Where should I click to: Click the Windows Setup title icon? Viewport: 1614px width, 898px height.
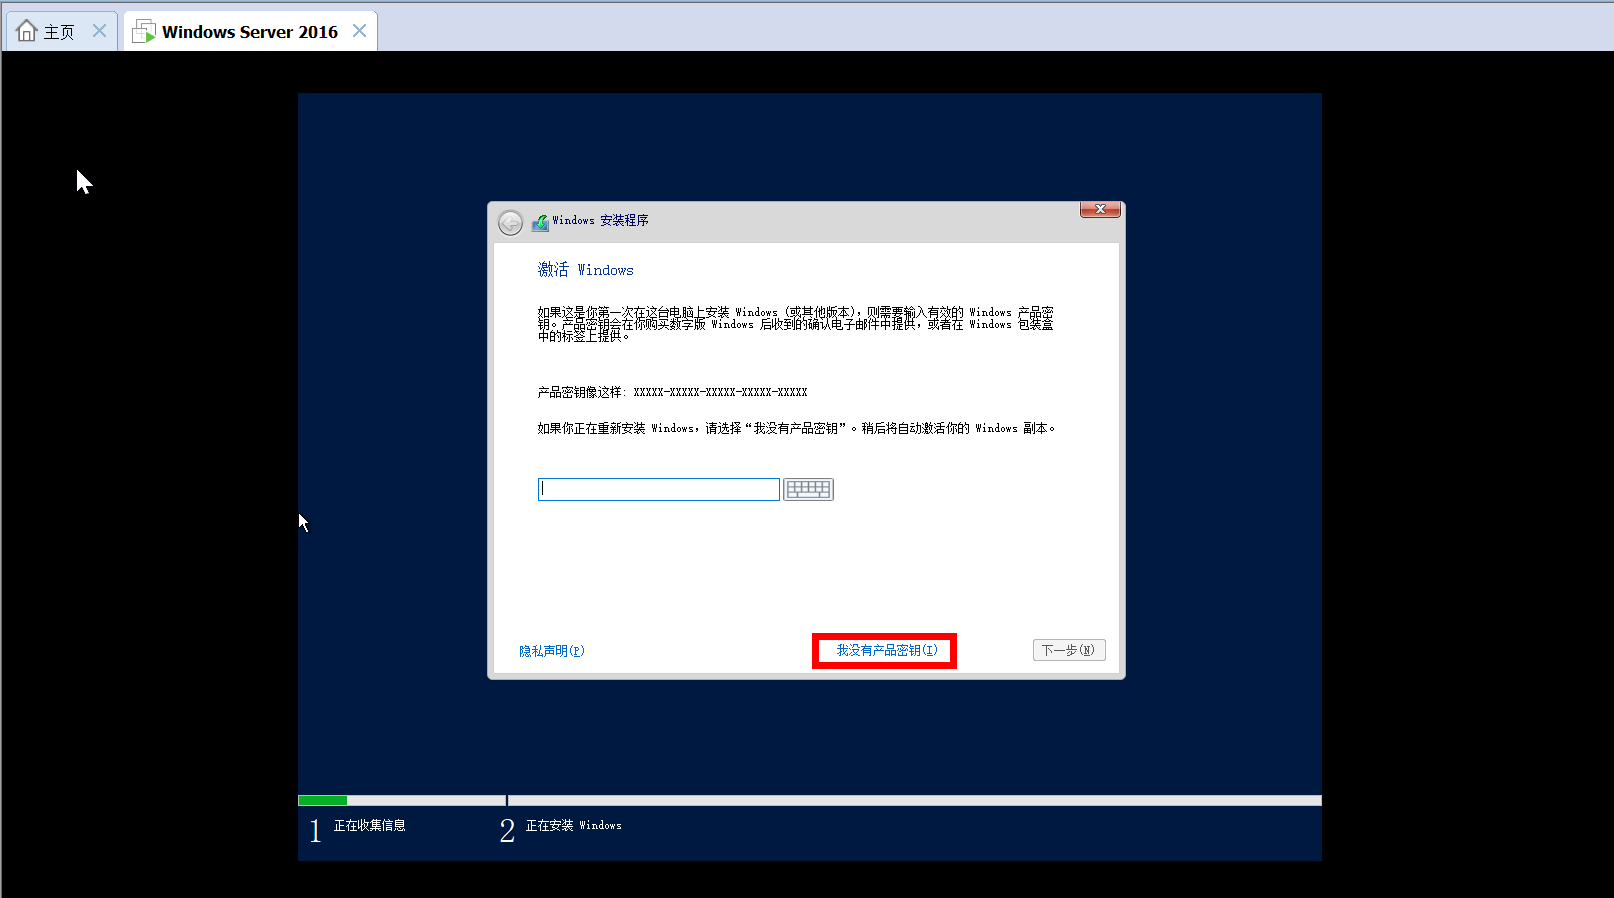[540, 222]
